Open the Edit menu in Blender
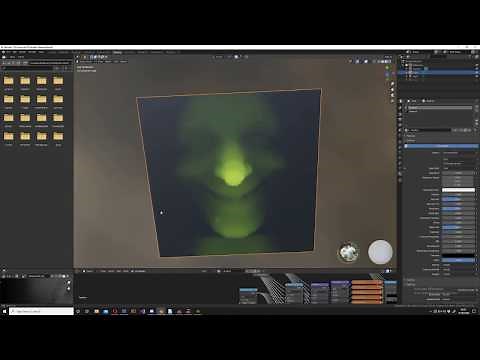This screenshot has height=360, width=480. coord(15,52)
